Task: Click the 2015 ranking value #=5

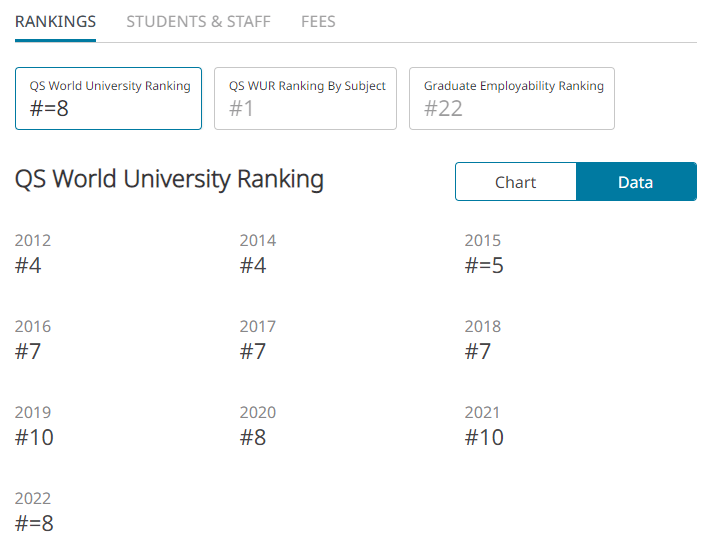Action: click(484, 265)
